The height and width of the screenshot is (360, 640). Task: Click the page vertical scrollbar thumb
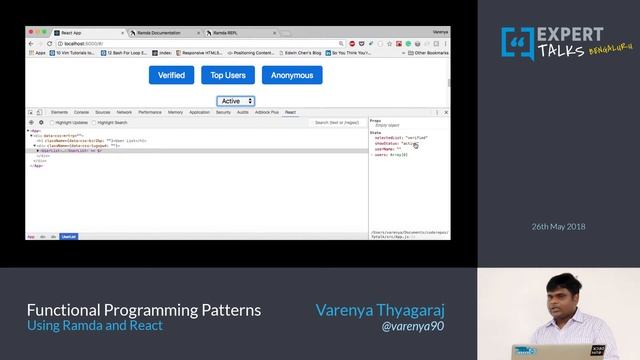click(x=449, y=82)
